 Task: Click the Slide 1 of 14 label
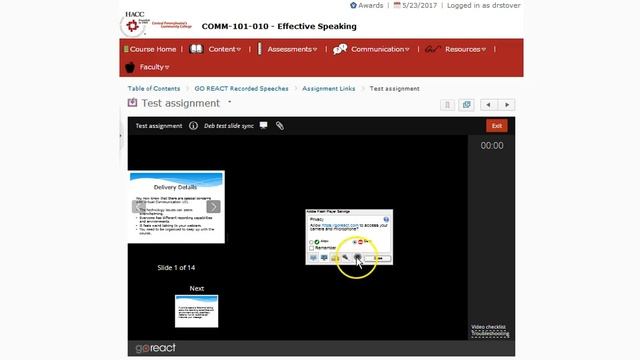pyautogui.click(x=176, y=268)
